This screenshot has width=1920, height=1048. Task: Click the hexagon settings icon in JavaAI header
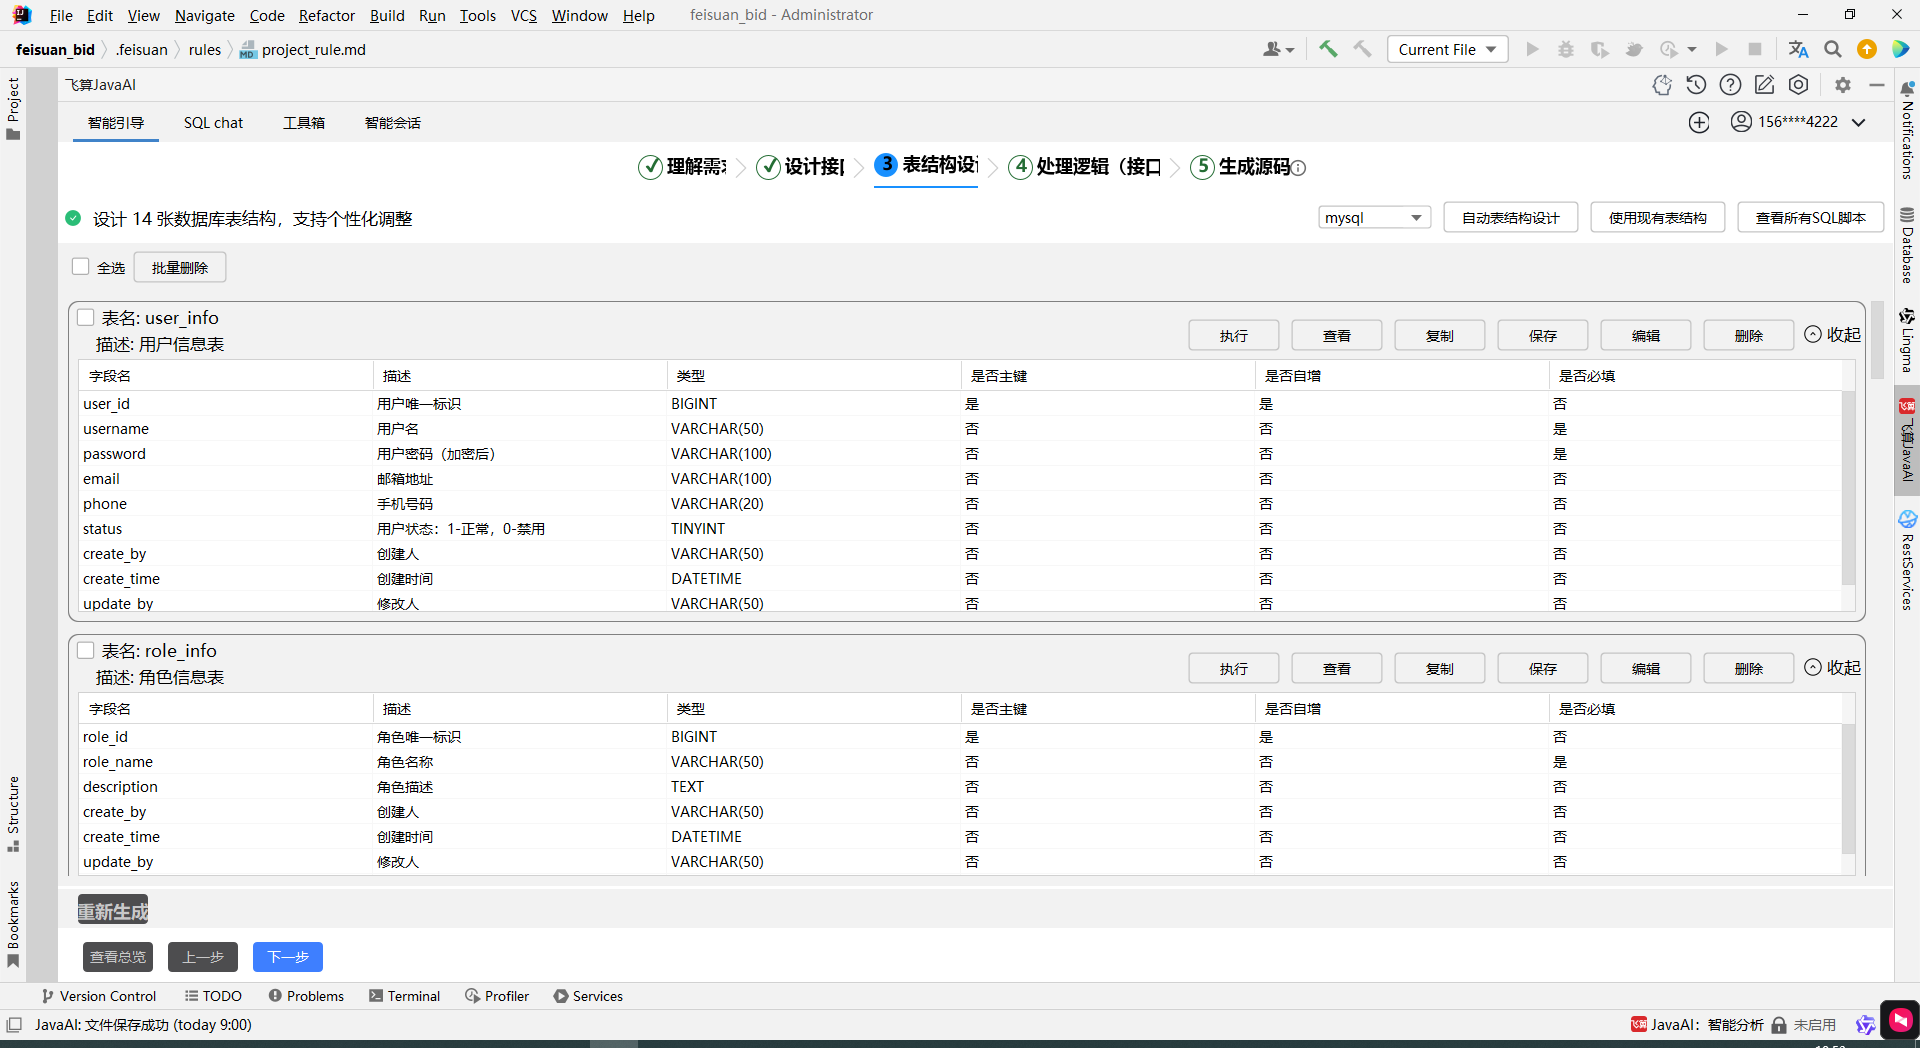coord(1798,85)
